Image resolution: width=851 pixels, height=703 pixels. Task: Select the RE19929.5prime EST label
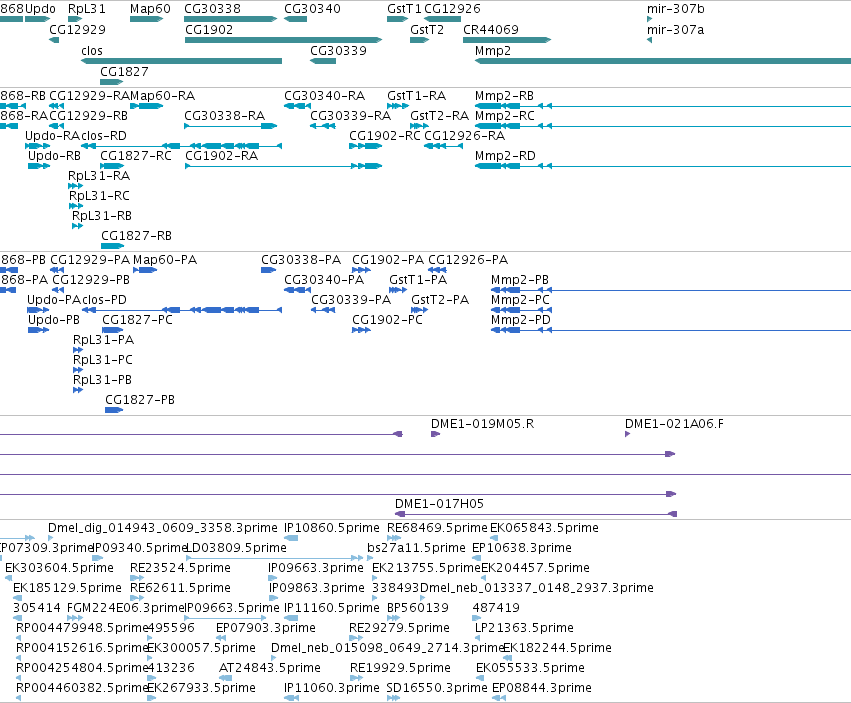[x=401, y=668]
